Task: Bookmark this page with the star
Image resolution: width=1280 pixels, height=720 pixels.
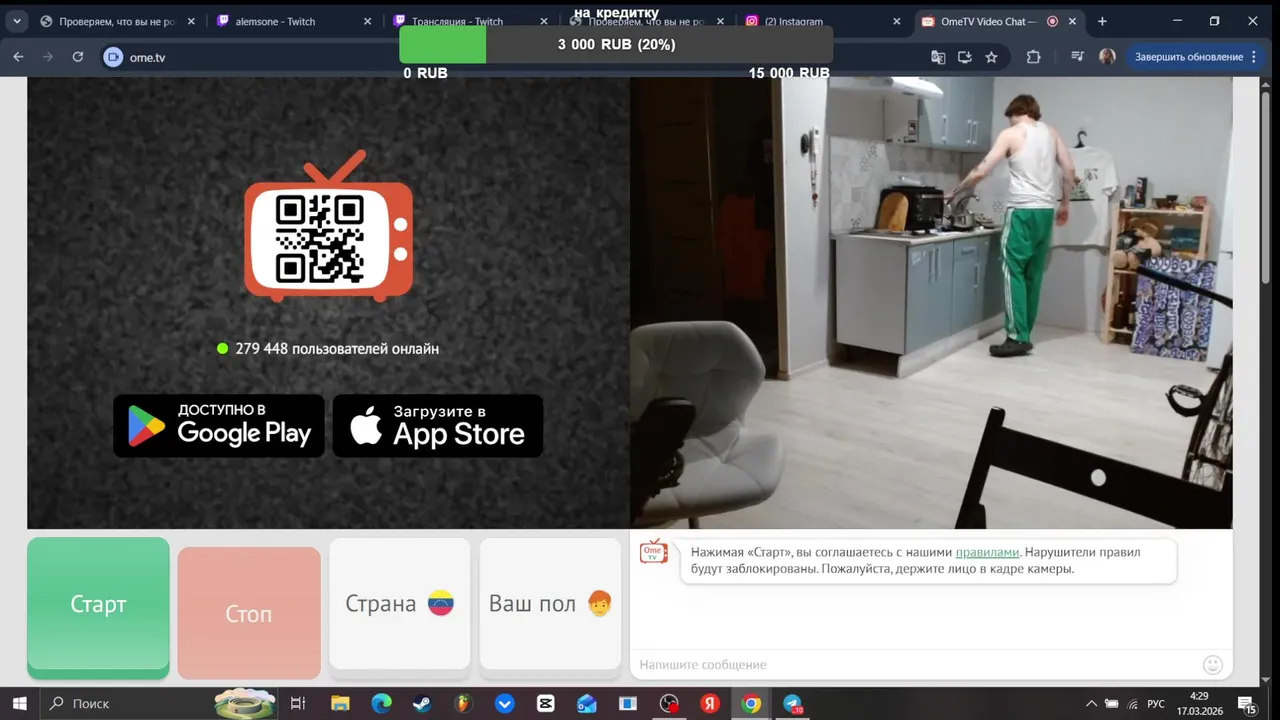Action: pos(991,57)
